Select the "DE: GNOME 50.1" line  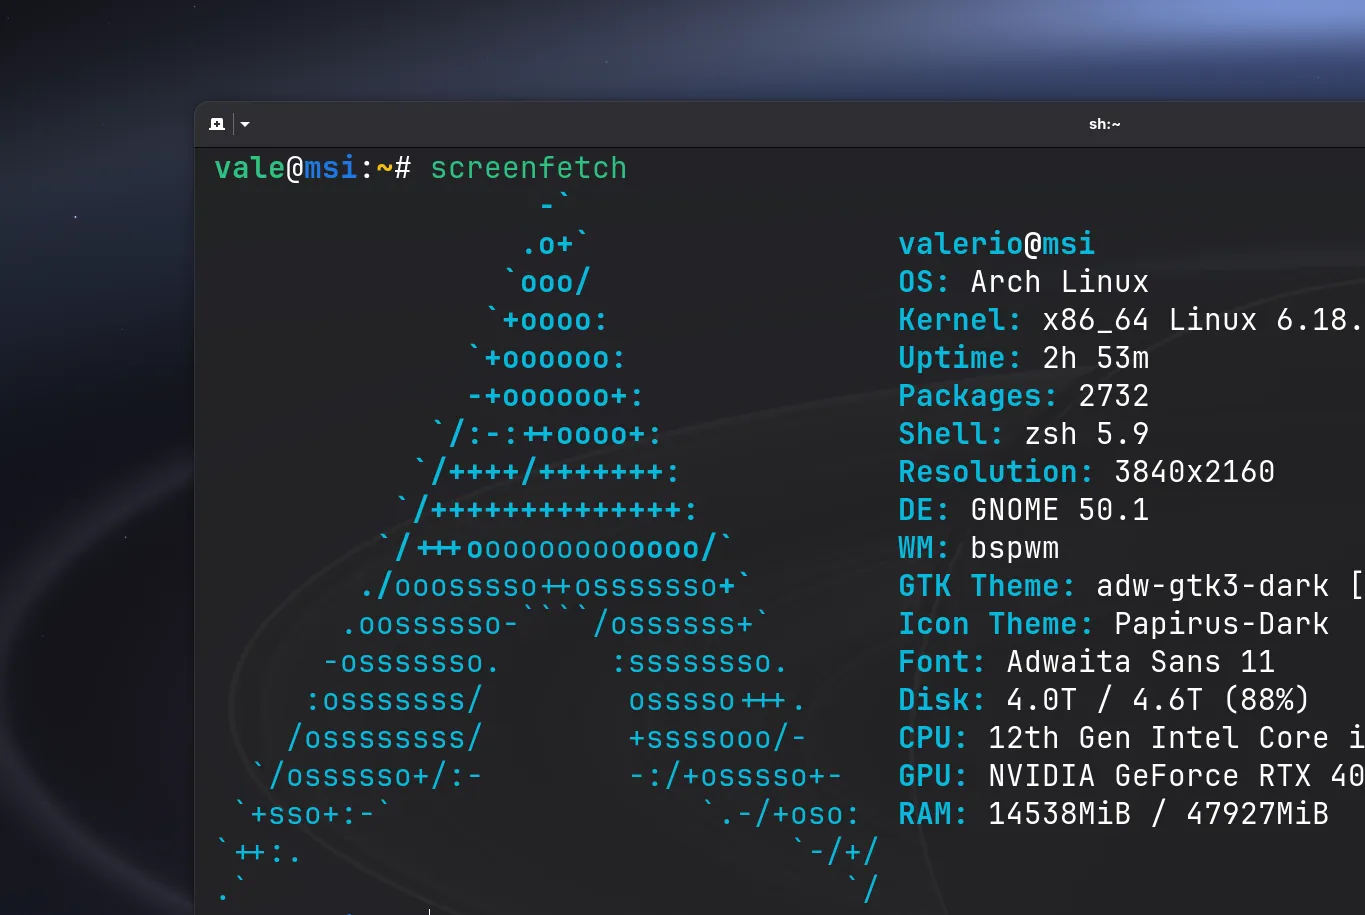1024,510
